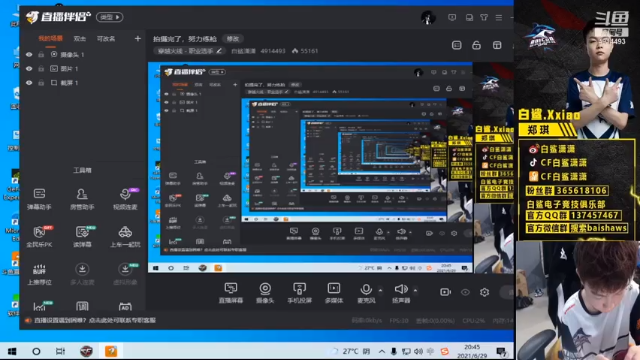Open the 房管助手 room manager tool
640x360 pixels.
tap(82, 199)
